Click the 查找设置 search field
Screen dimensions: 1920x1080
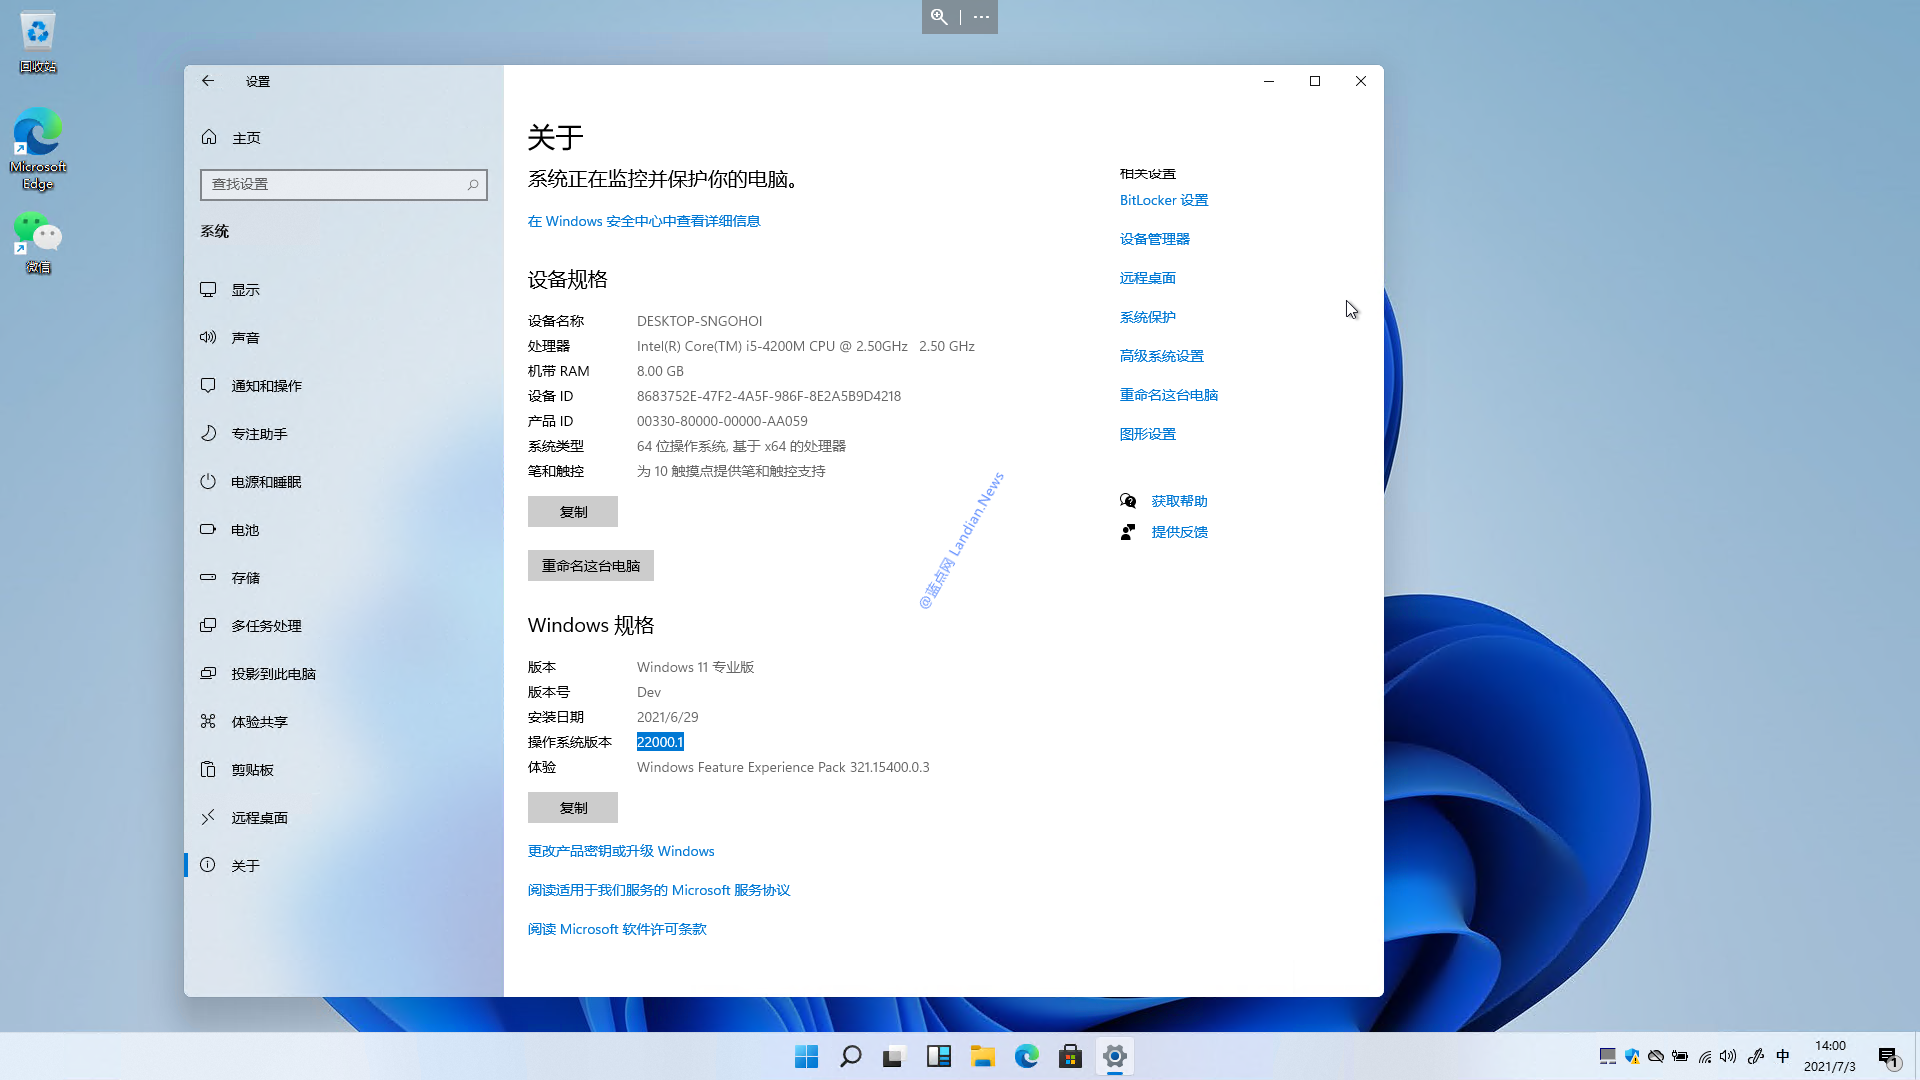344,184
